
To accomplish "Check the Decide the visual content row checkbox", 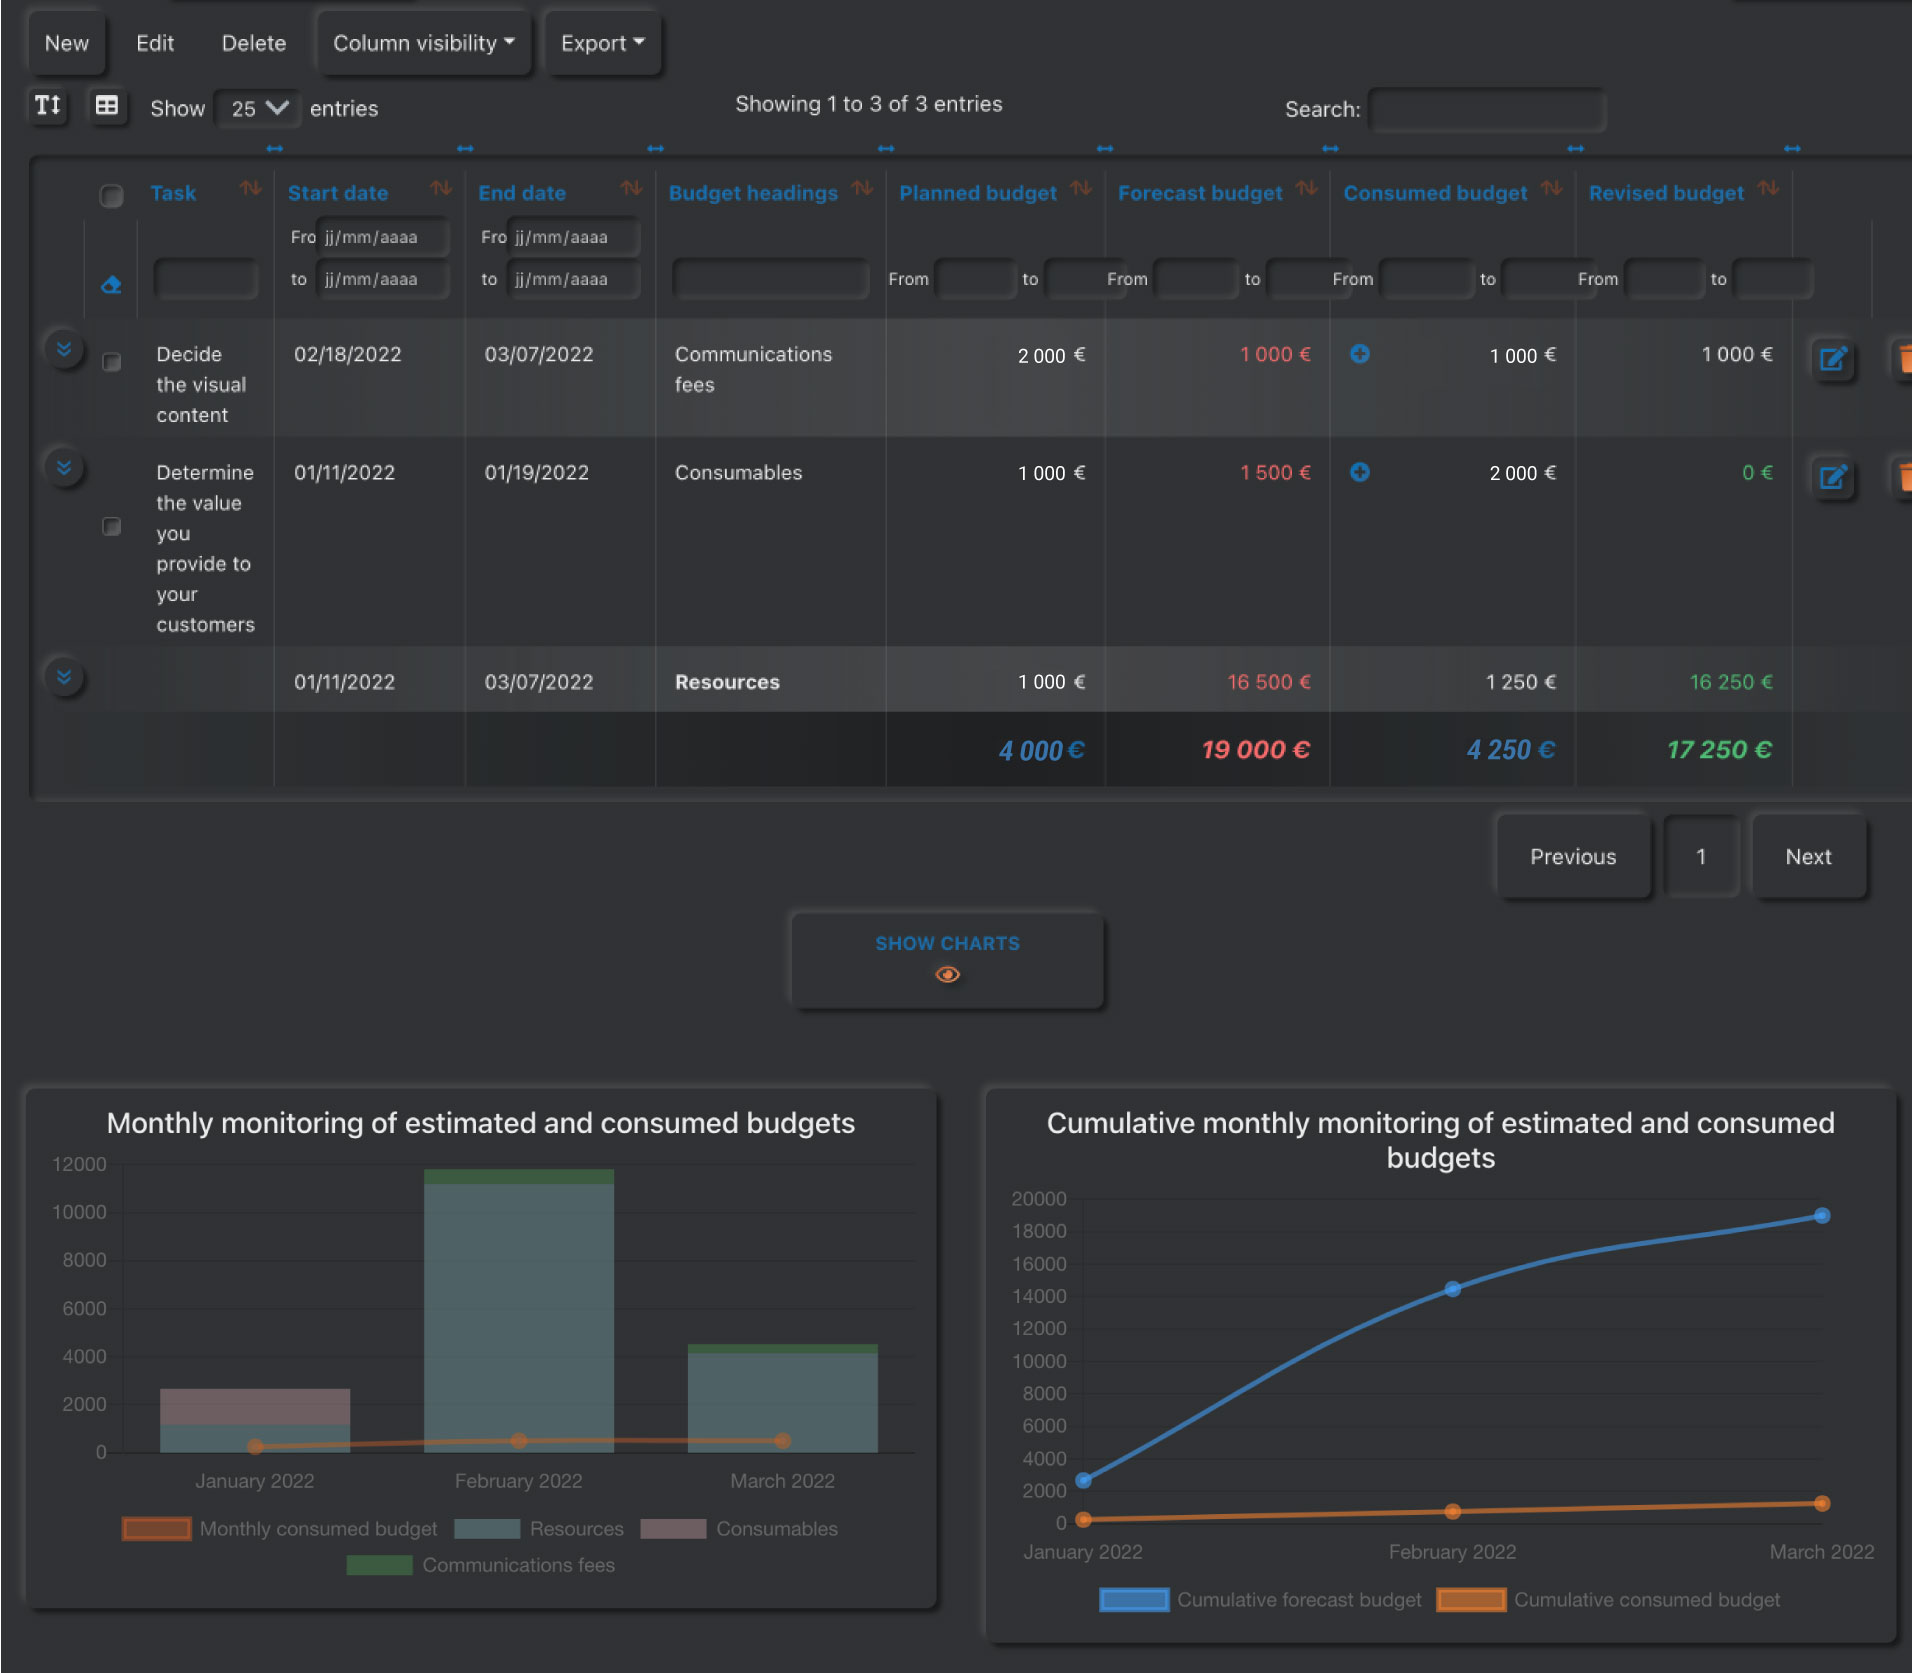I will (112, 361).
